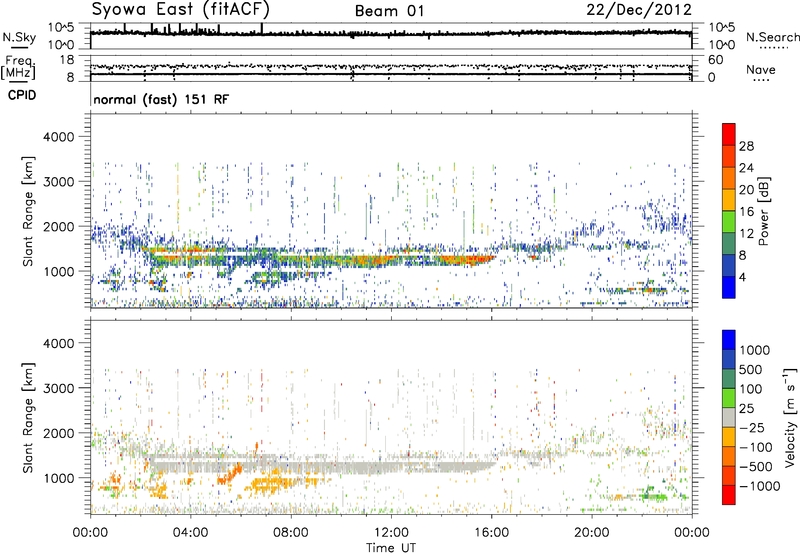Click the "28" power colorbar label
The width and height of the screenshot is (800, 554).
[x=746, y=146]
